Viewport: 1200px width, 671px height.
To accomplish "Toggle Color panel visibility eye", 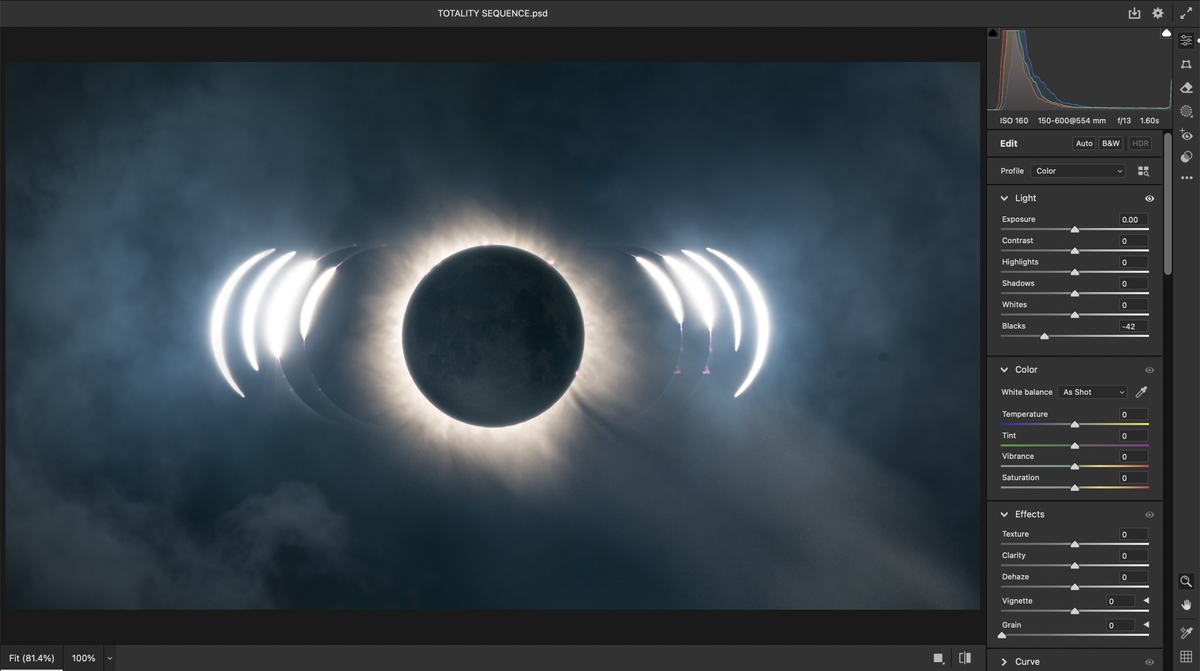I will (1150, 370).
